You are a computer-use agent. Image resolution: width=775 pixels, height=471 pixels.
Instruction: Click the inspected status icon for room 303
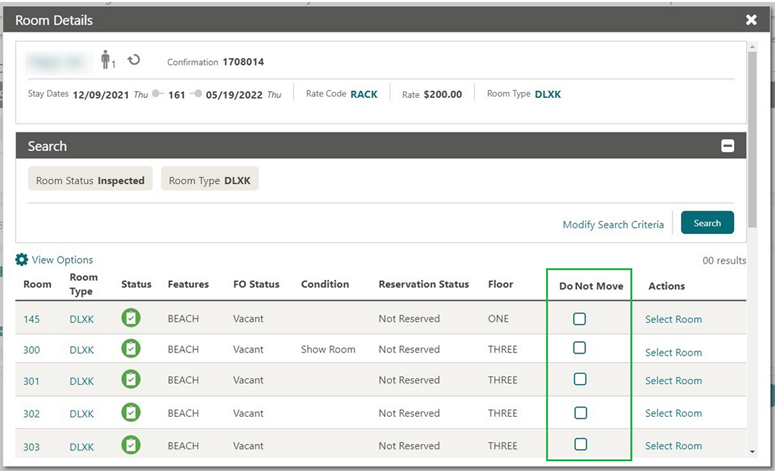[131, 445]
